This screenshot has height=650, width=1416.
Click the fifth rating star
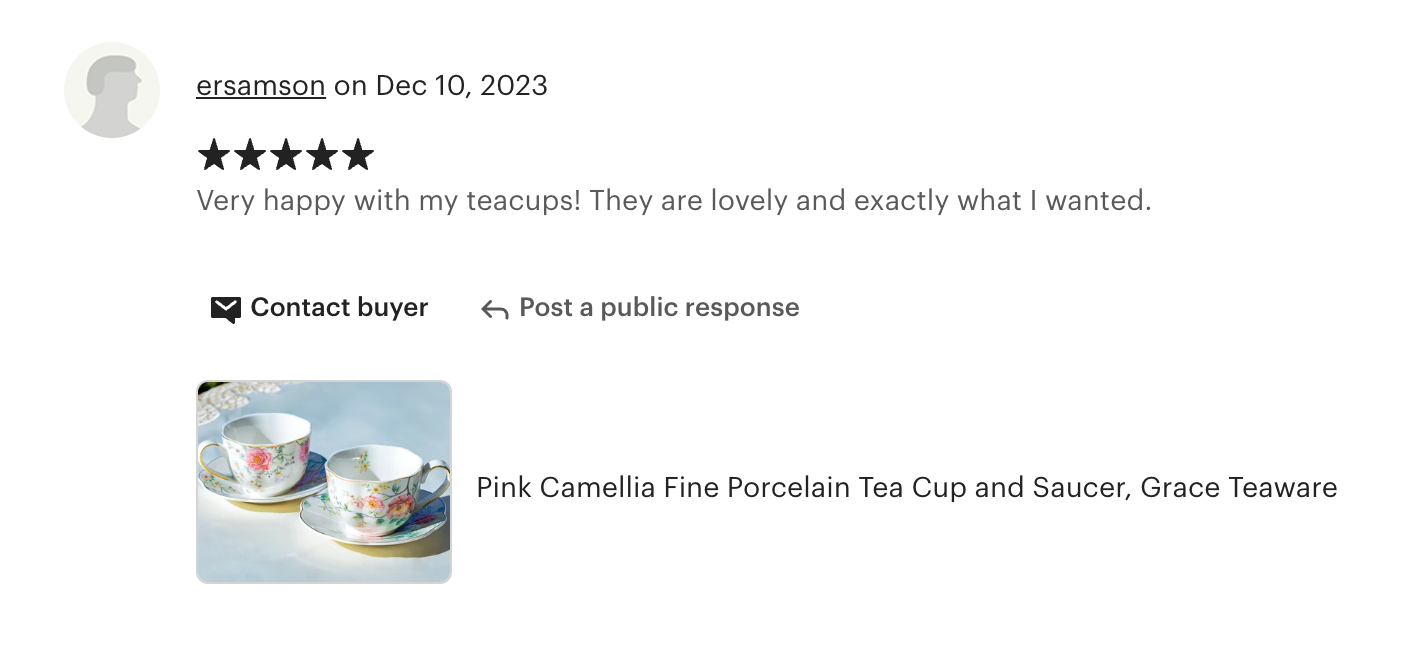click(x=357, y=155)
